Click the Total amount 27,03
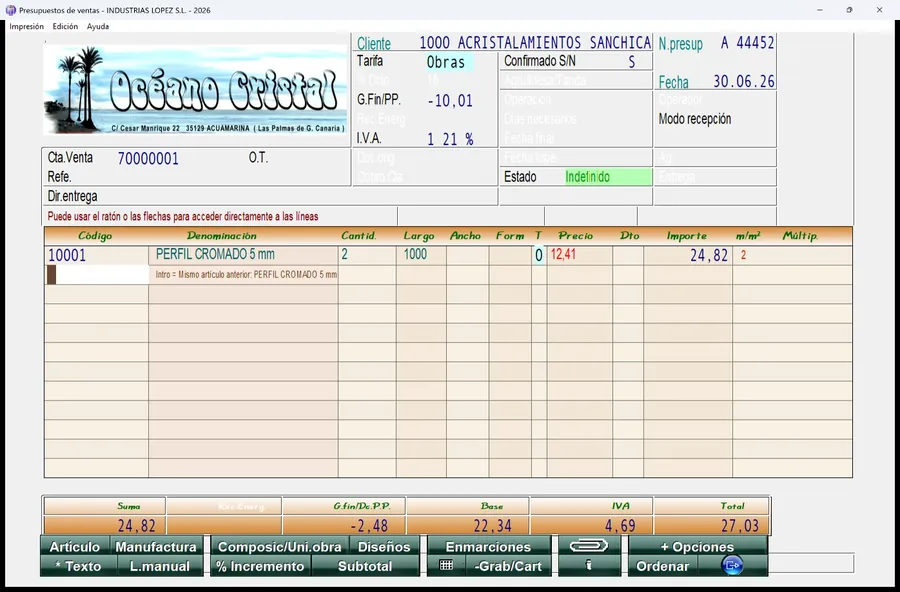 [740, 525]
